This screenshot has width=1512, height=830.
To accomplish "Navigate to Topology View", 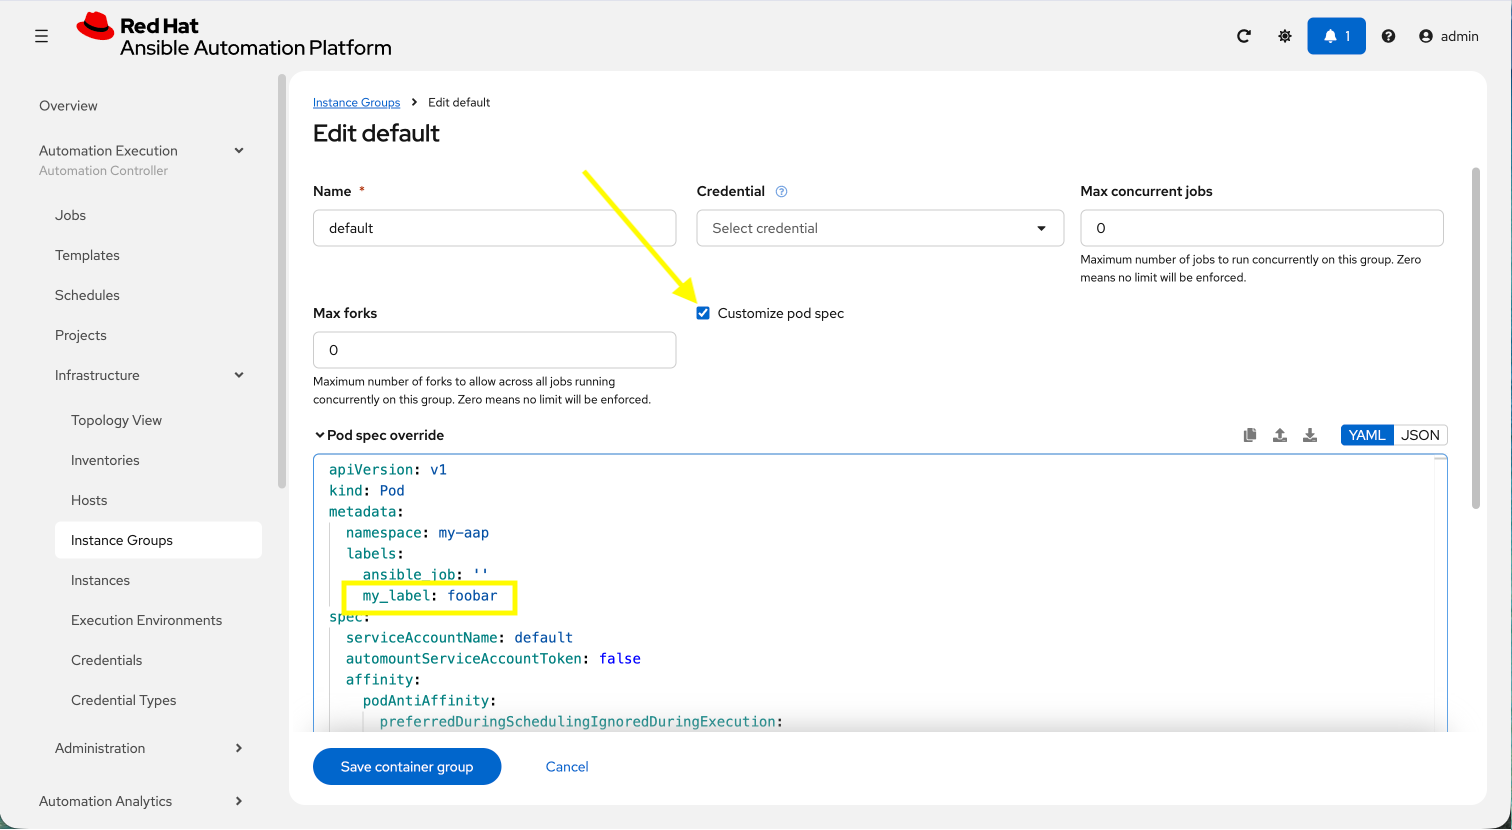I will coord(116,420).
